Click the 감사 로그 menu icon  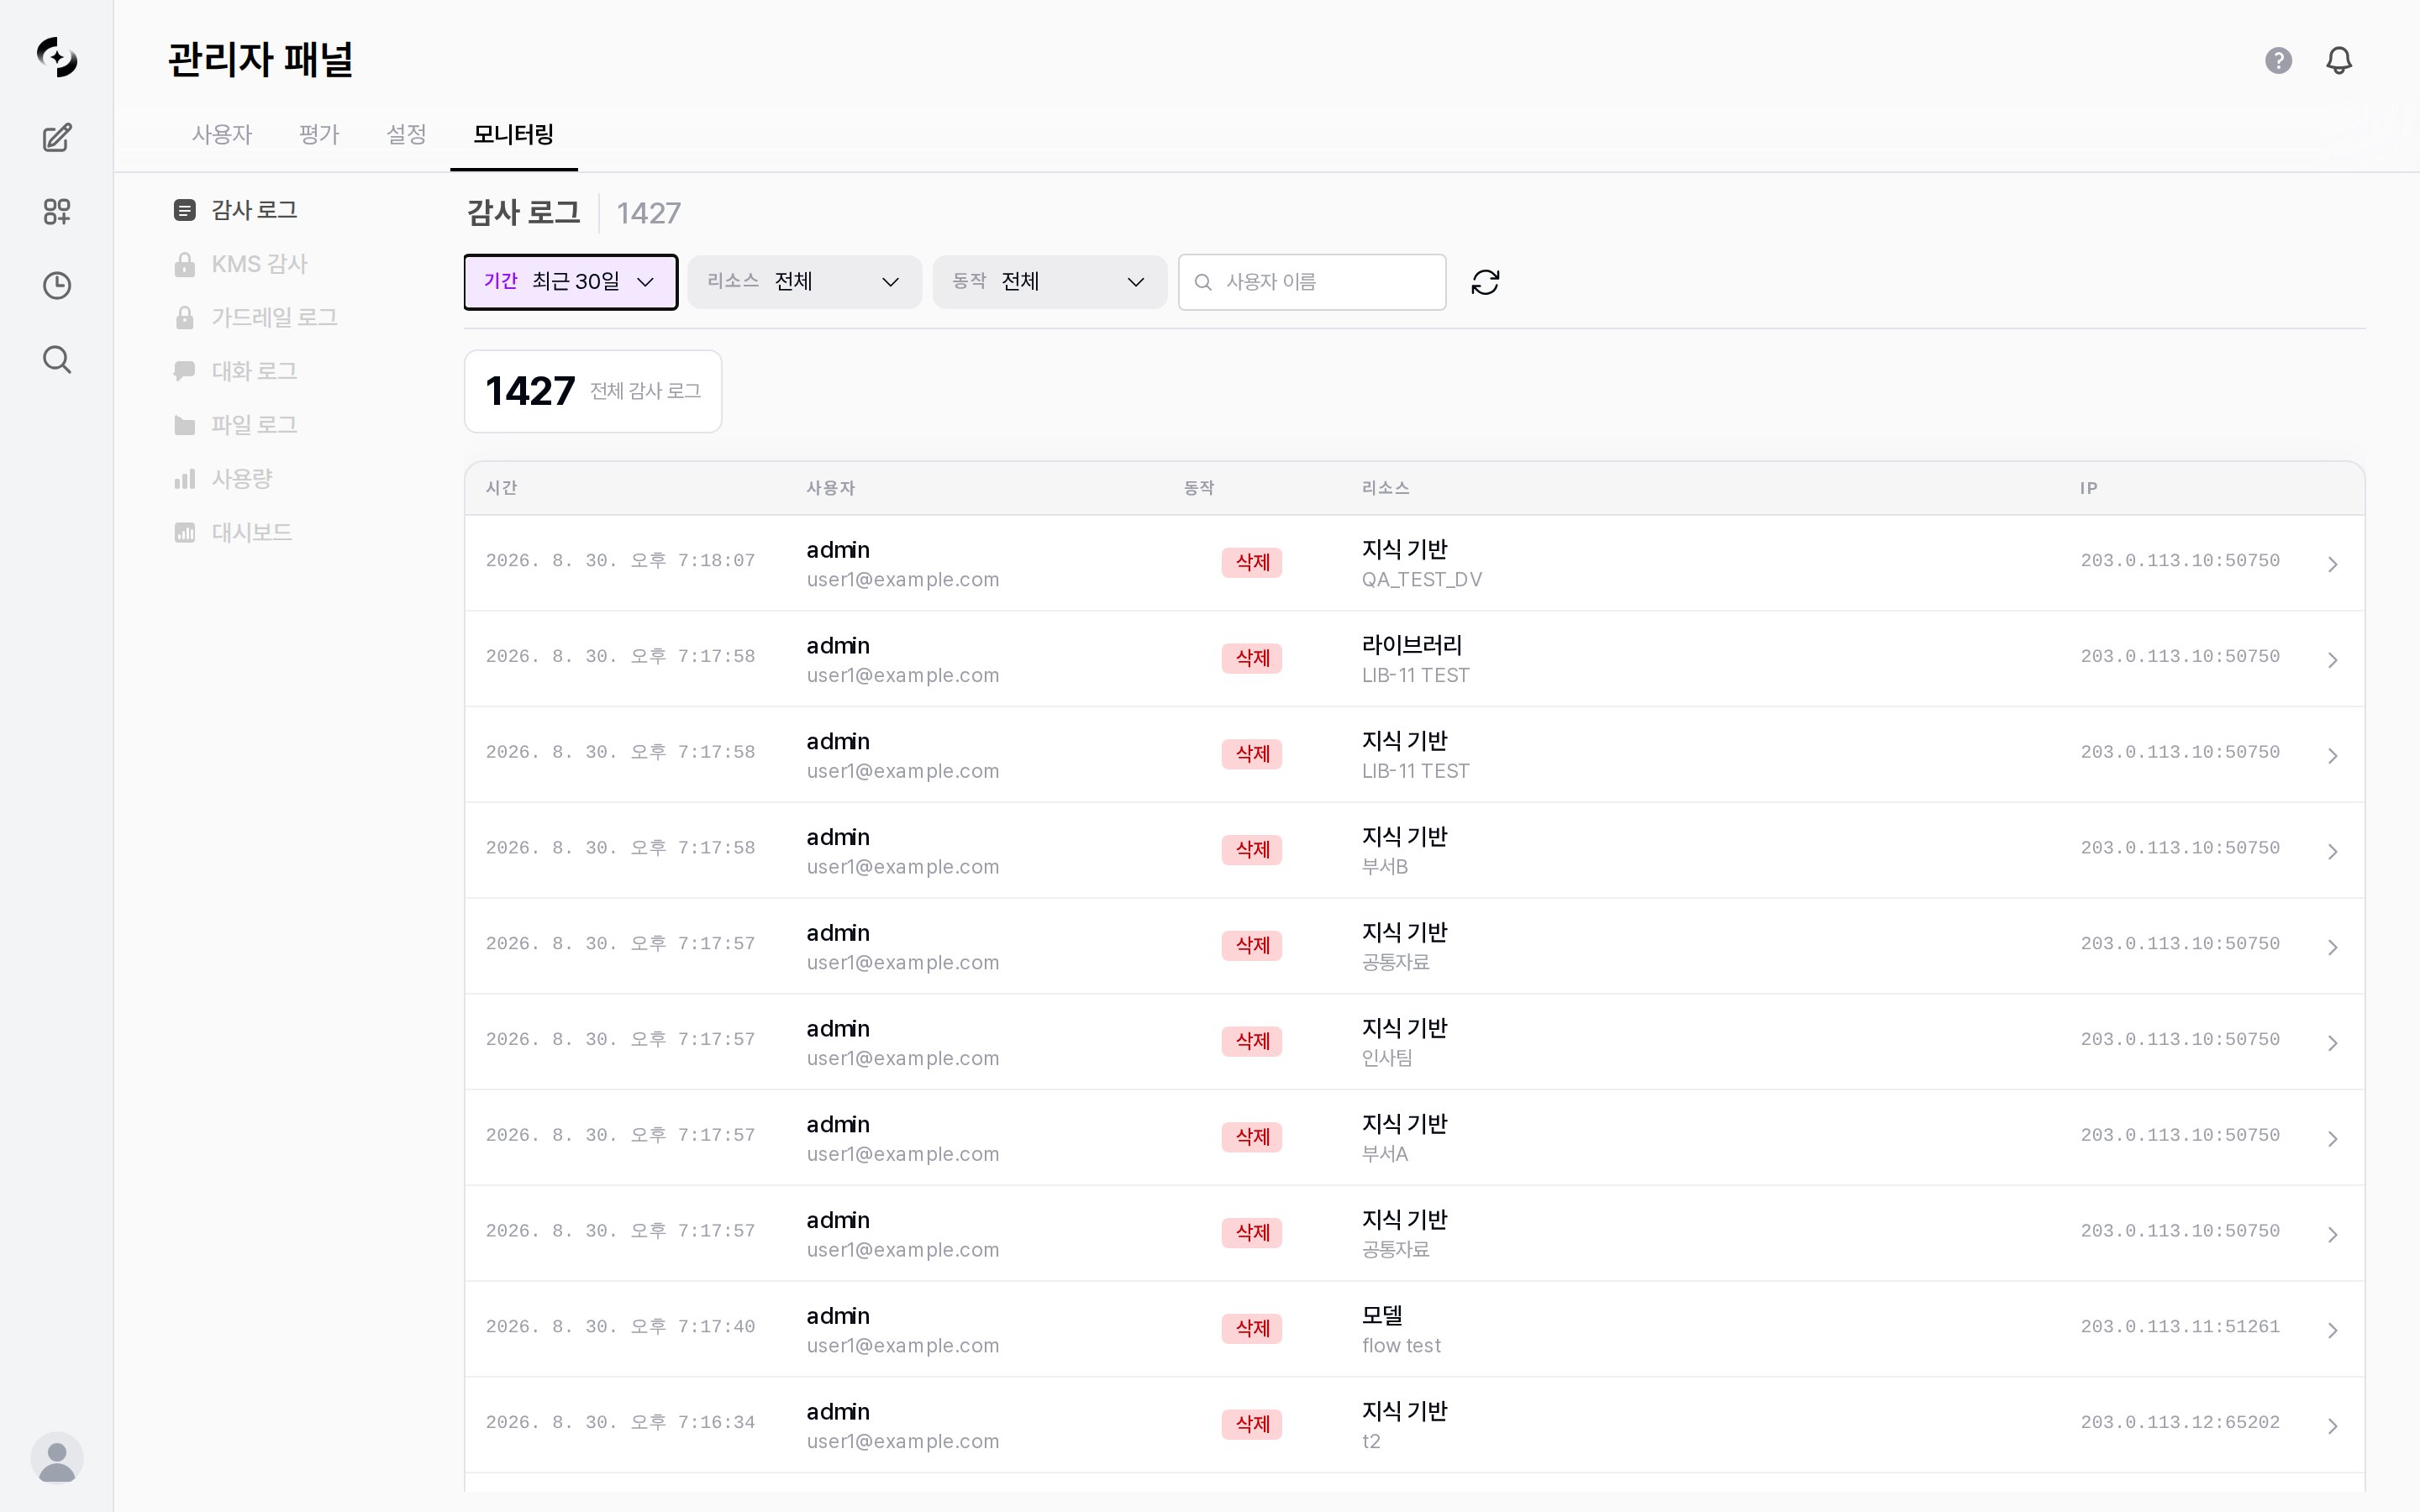(185, 210)
